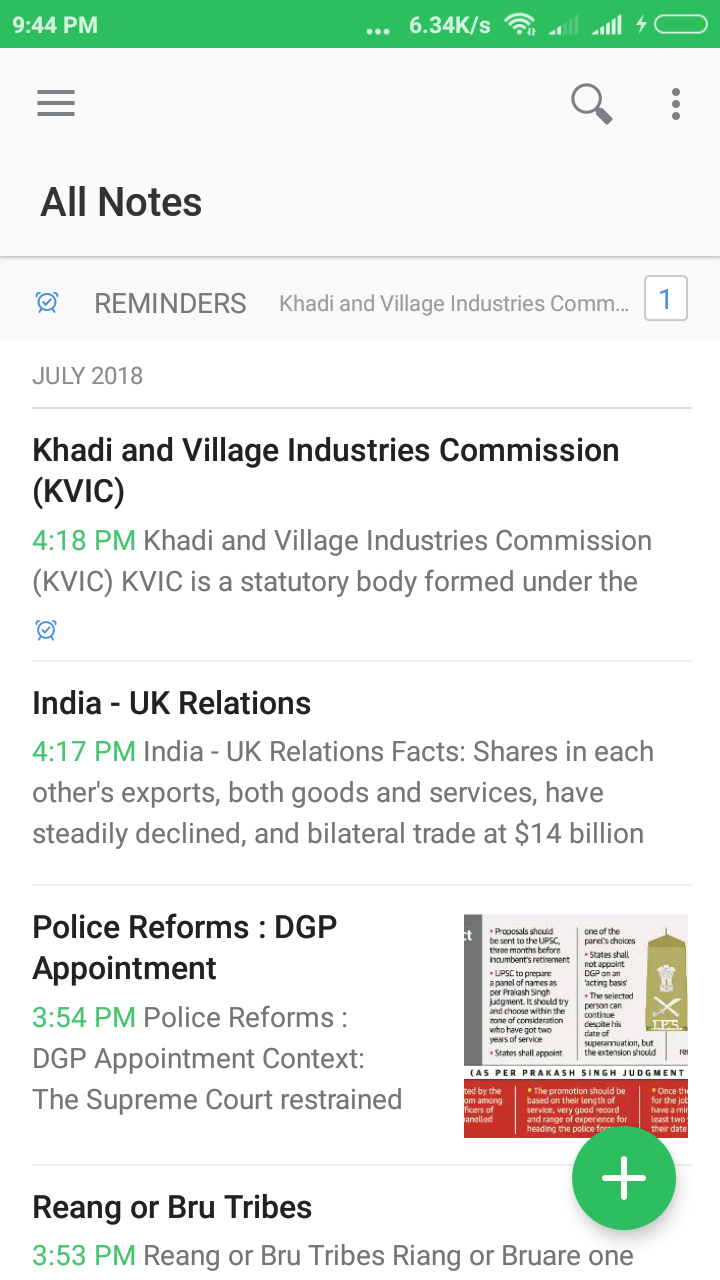The width and height of the screenshot is (720, 1280).
Task: Tap the reminder alarm icon under KVIC note
Action: (46, 630)
